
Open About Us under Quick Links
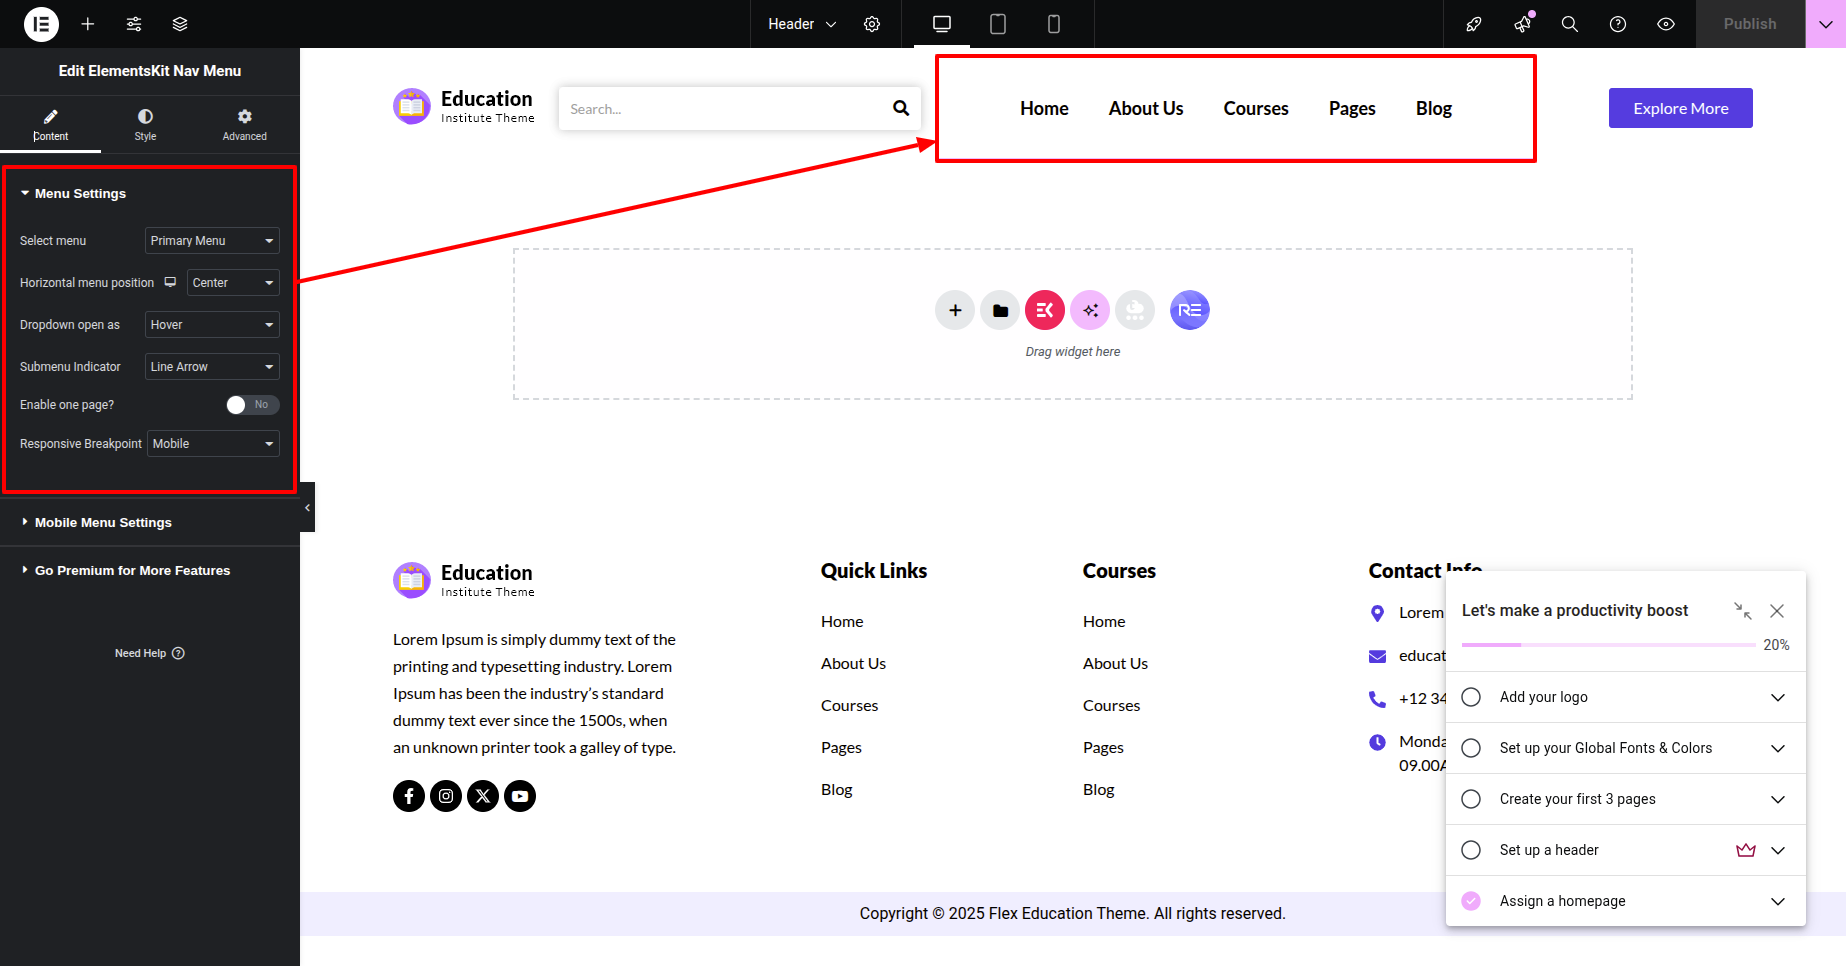tap(853, 663)
